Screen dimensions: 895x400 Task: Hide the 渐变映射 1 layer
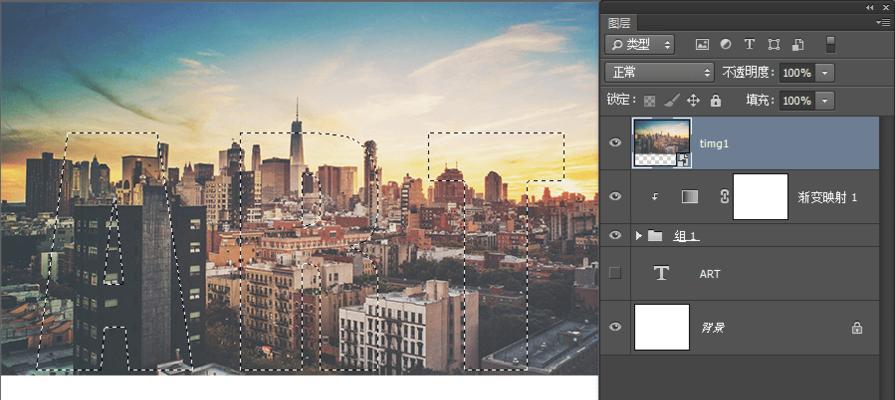(615, 196)
